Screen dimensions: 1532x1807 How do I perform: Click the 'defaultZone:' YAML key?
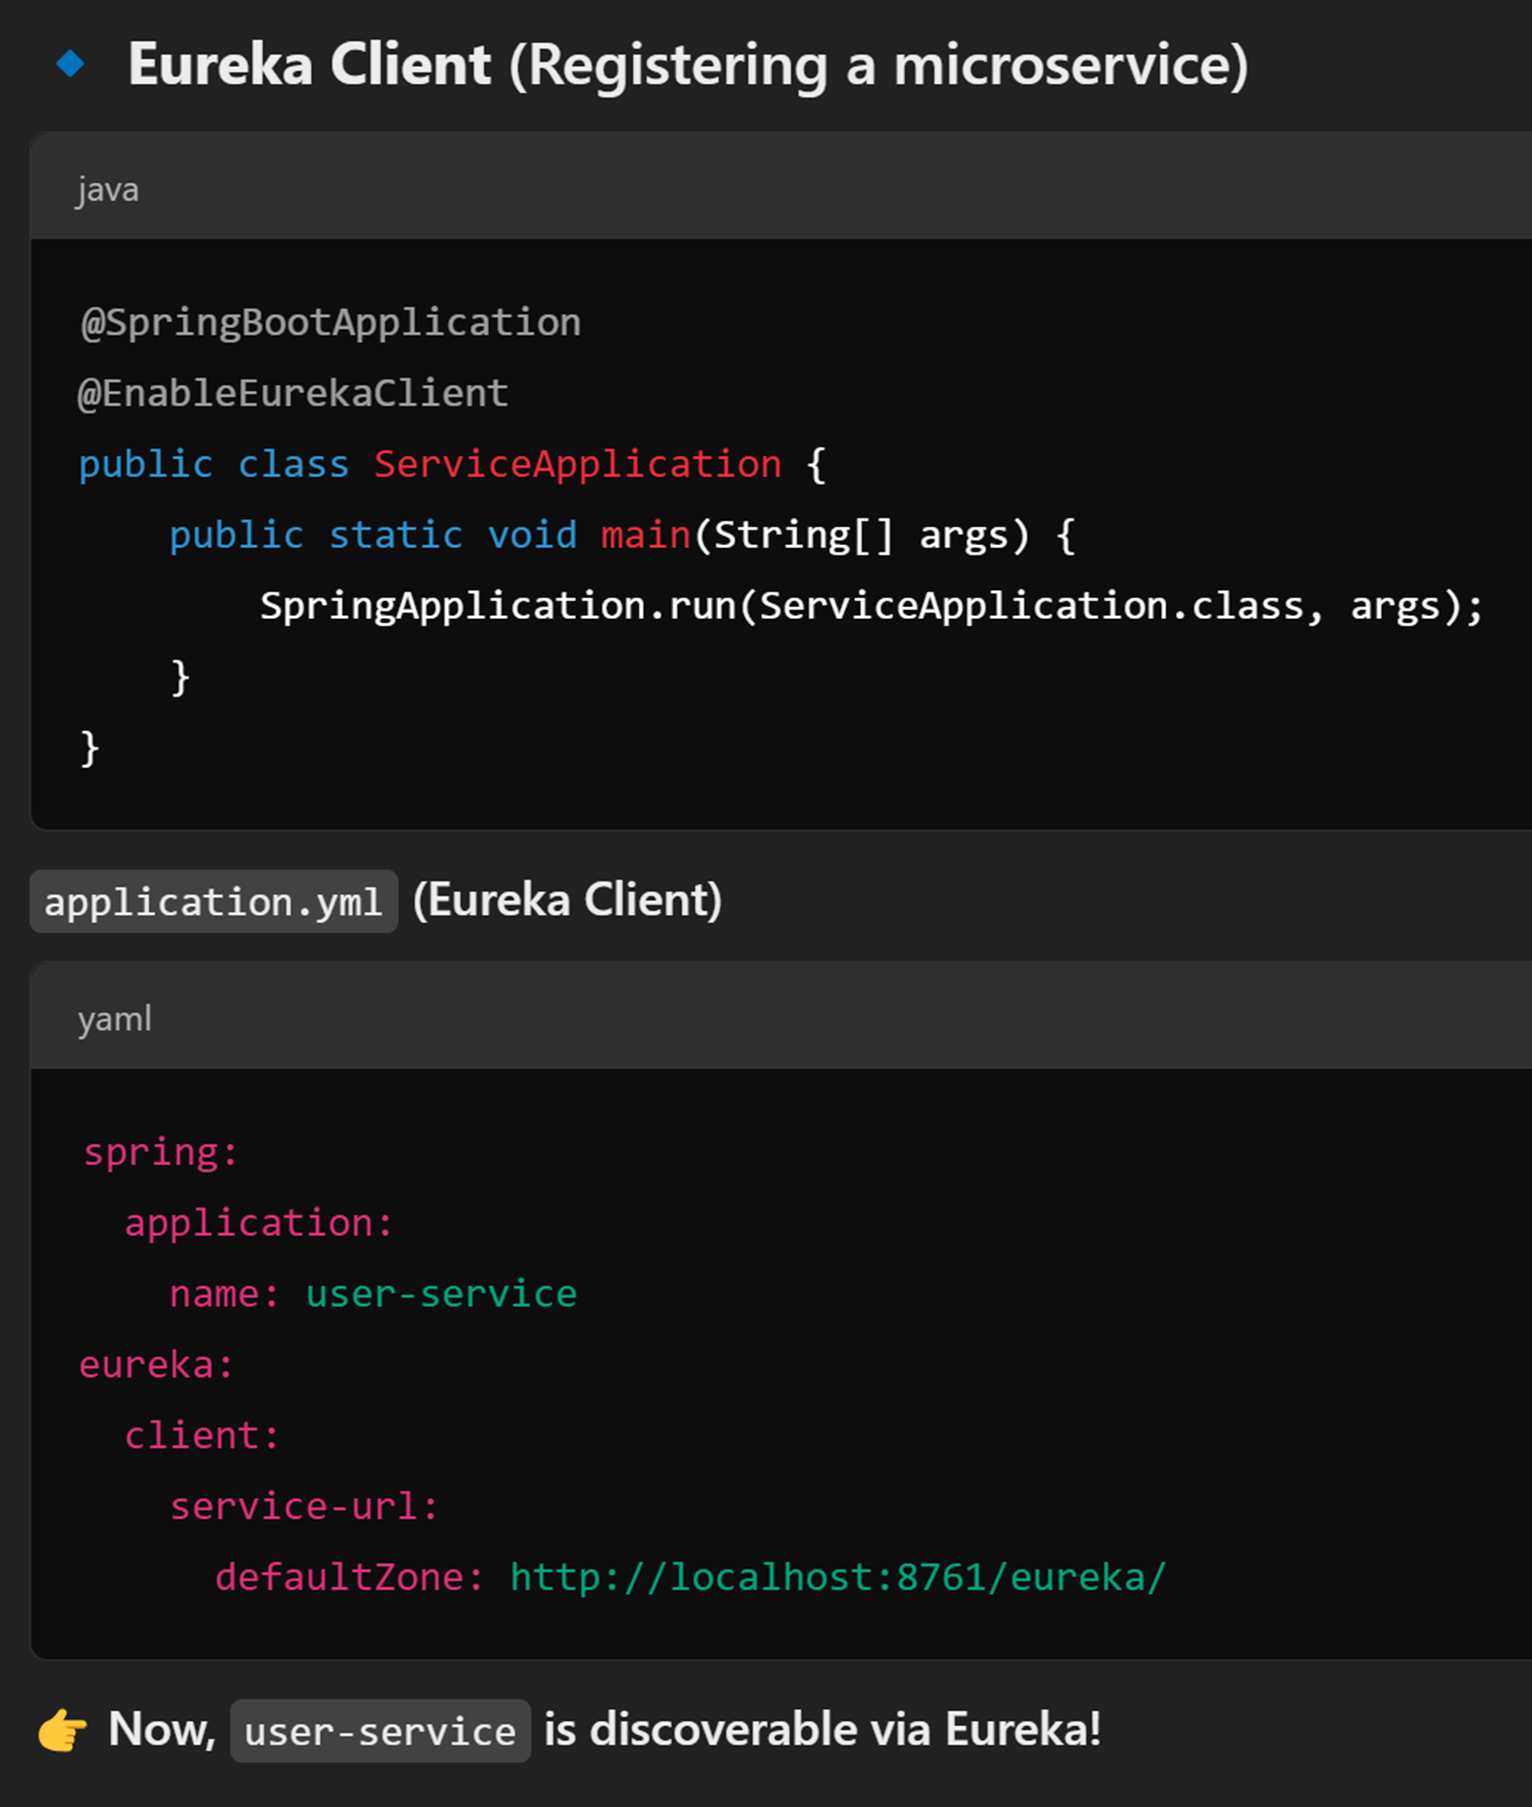pos(350,1578)
